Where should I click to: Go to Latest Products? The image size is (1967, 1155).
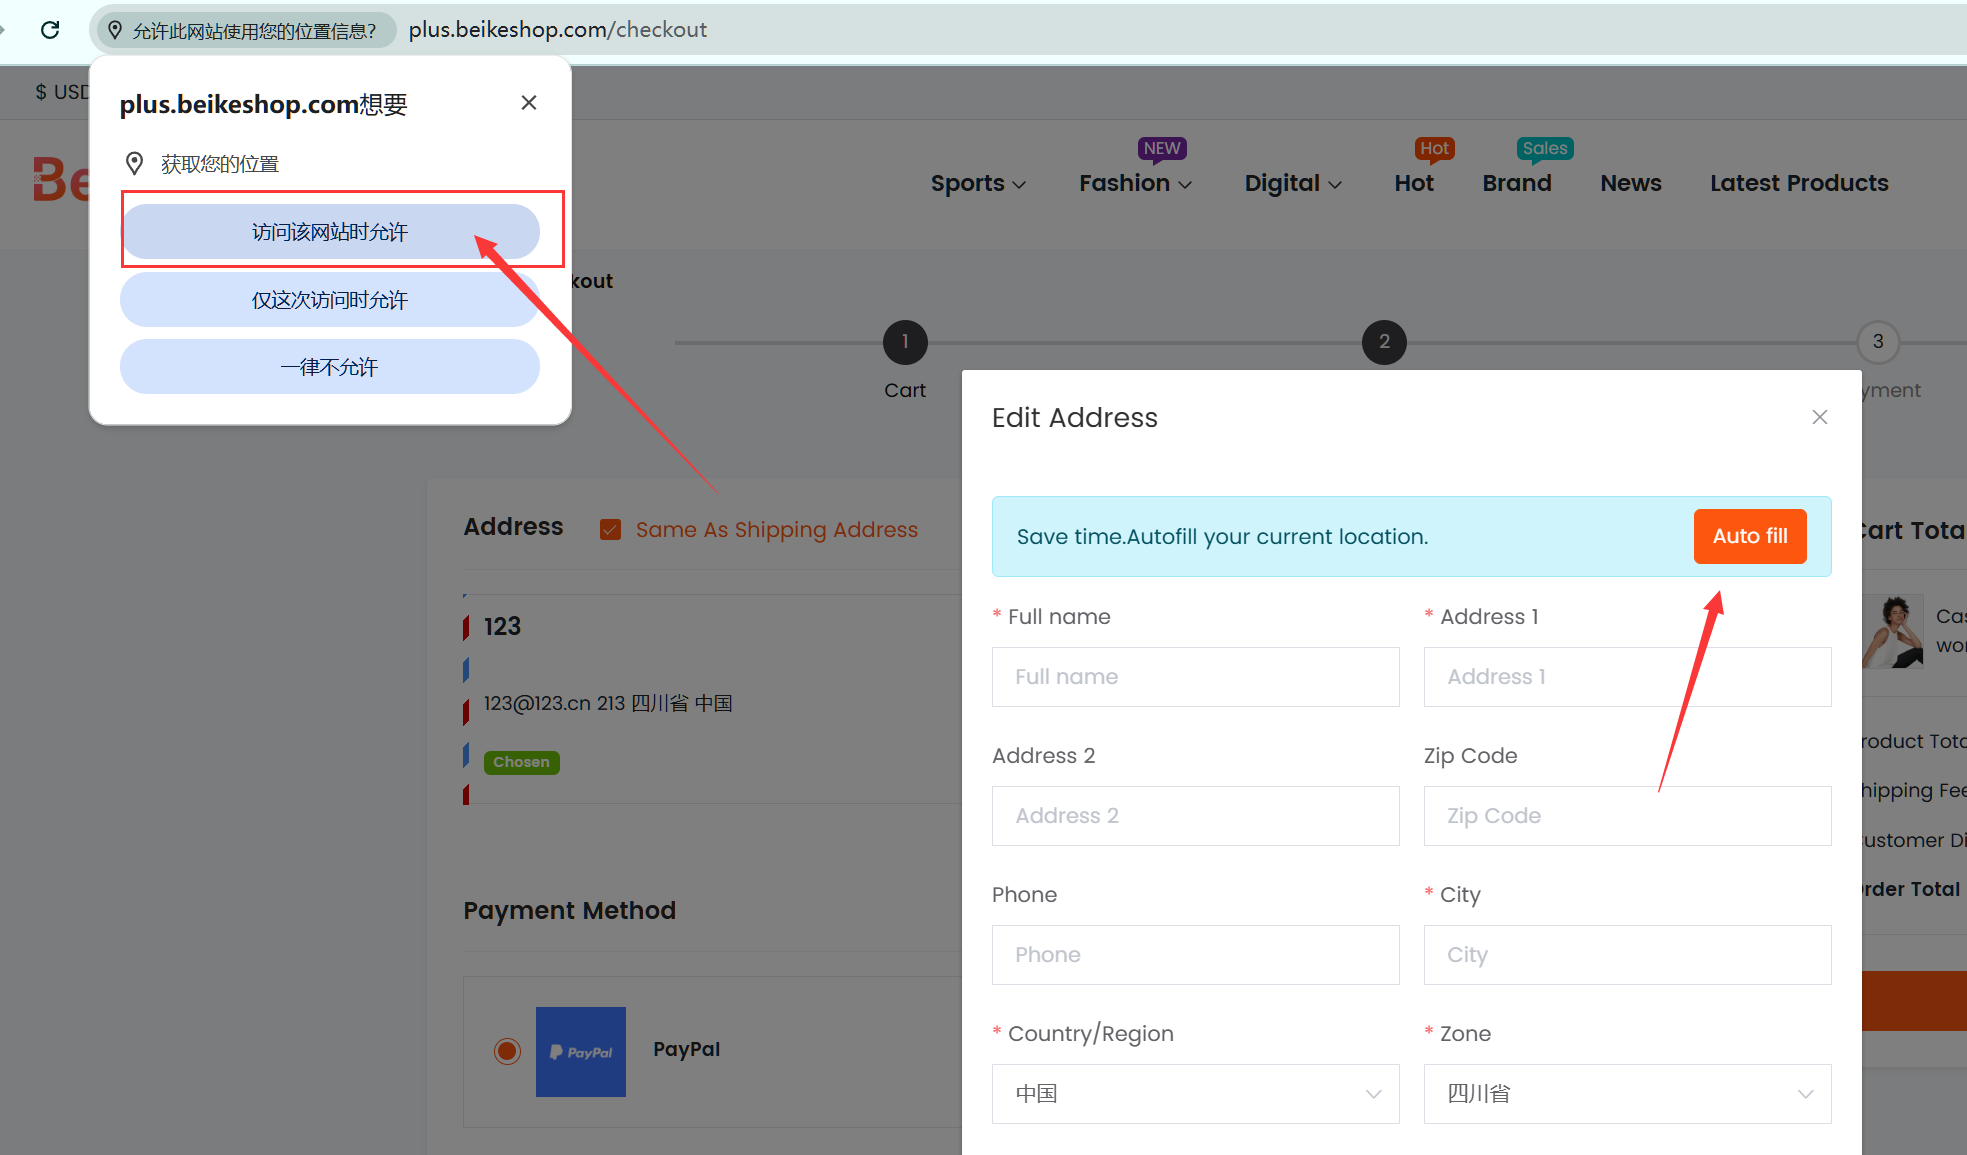1798,183
